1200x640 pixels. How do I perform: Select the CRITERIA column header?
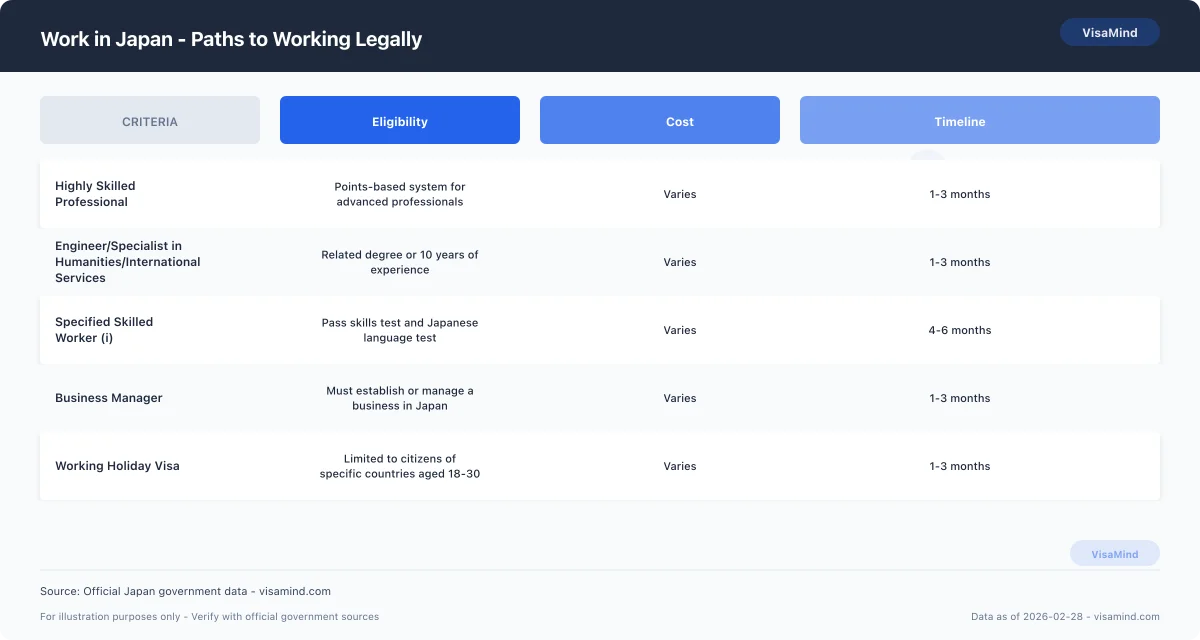pyautogui.click(x=149, y=120)
